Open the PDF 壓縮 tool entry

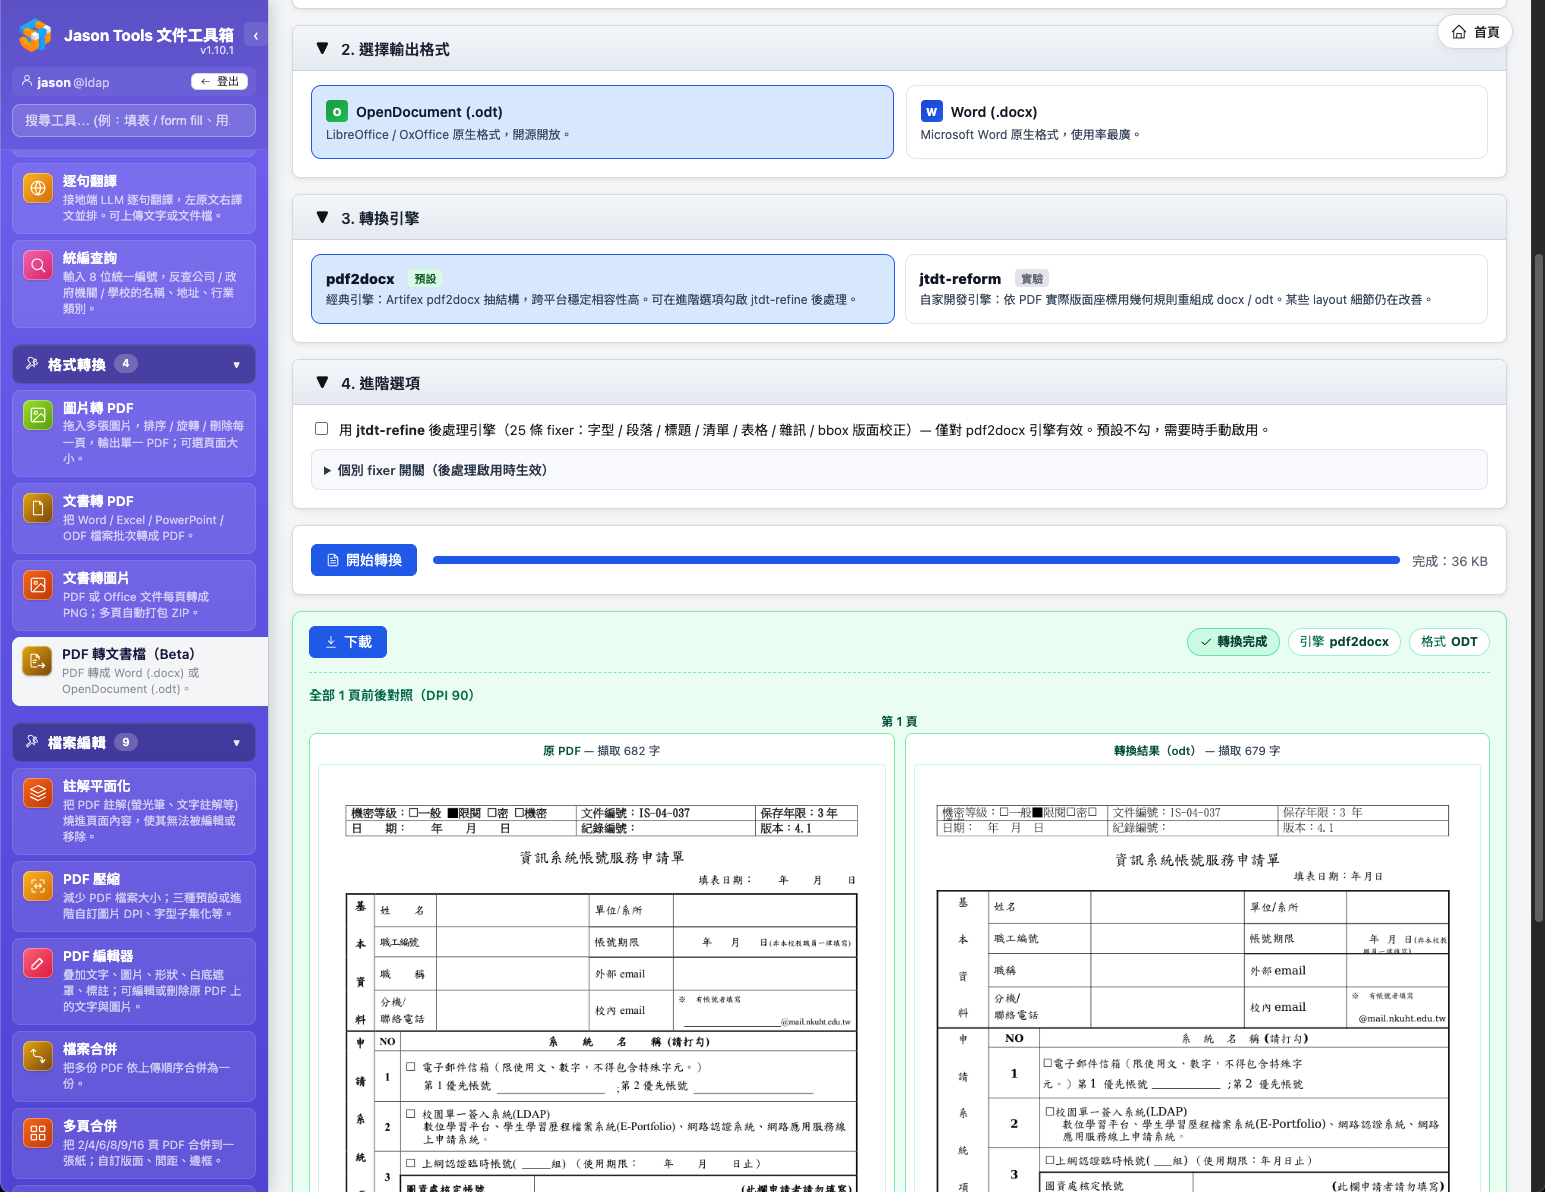(x=134, y=896)
